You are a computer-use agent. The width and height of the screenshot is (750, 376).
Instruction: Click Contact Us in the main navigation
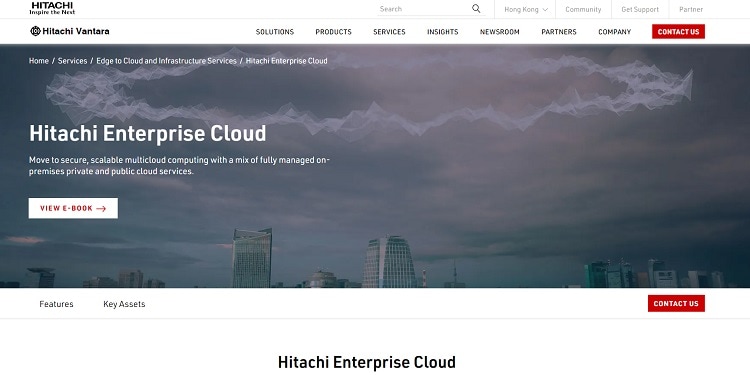click(678, 32)
